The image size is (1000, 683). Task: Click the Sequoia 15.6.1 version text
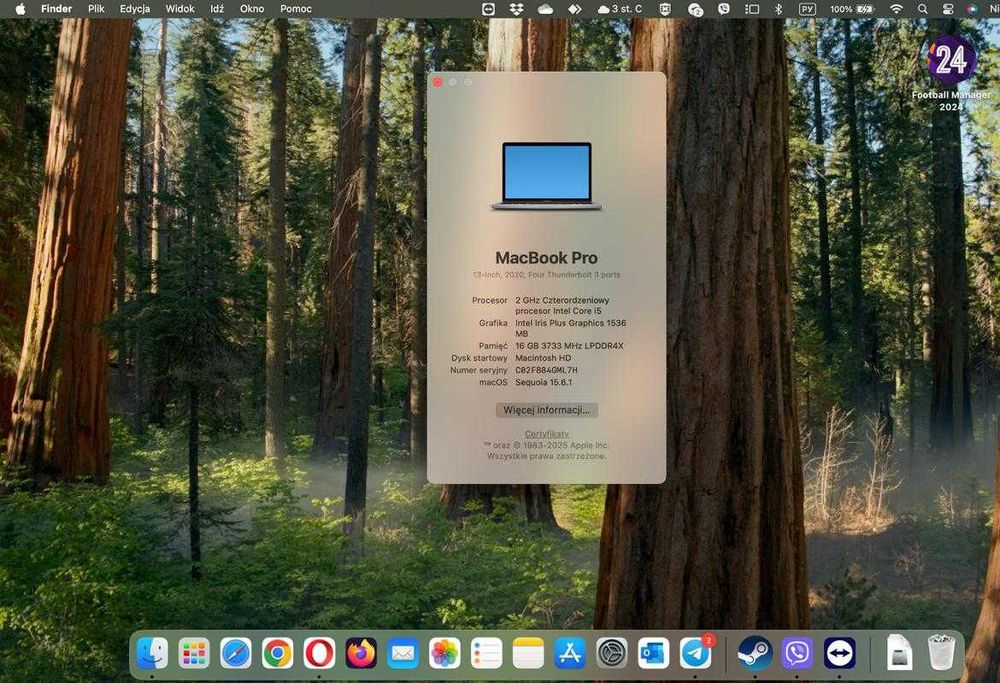[543, 382]
